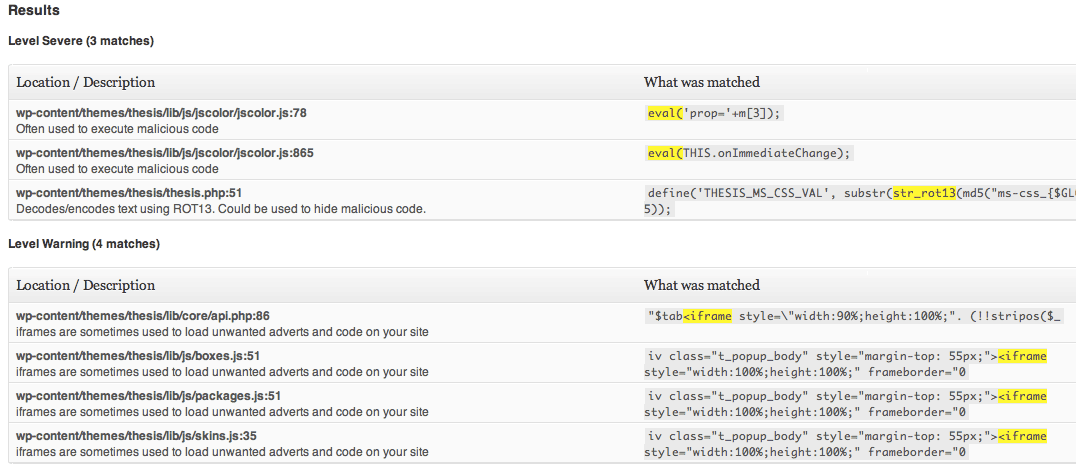Select the boxes.js:51 file path
This screenshot has height=472, width=1076.
(138, 356)
